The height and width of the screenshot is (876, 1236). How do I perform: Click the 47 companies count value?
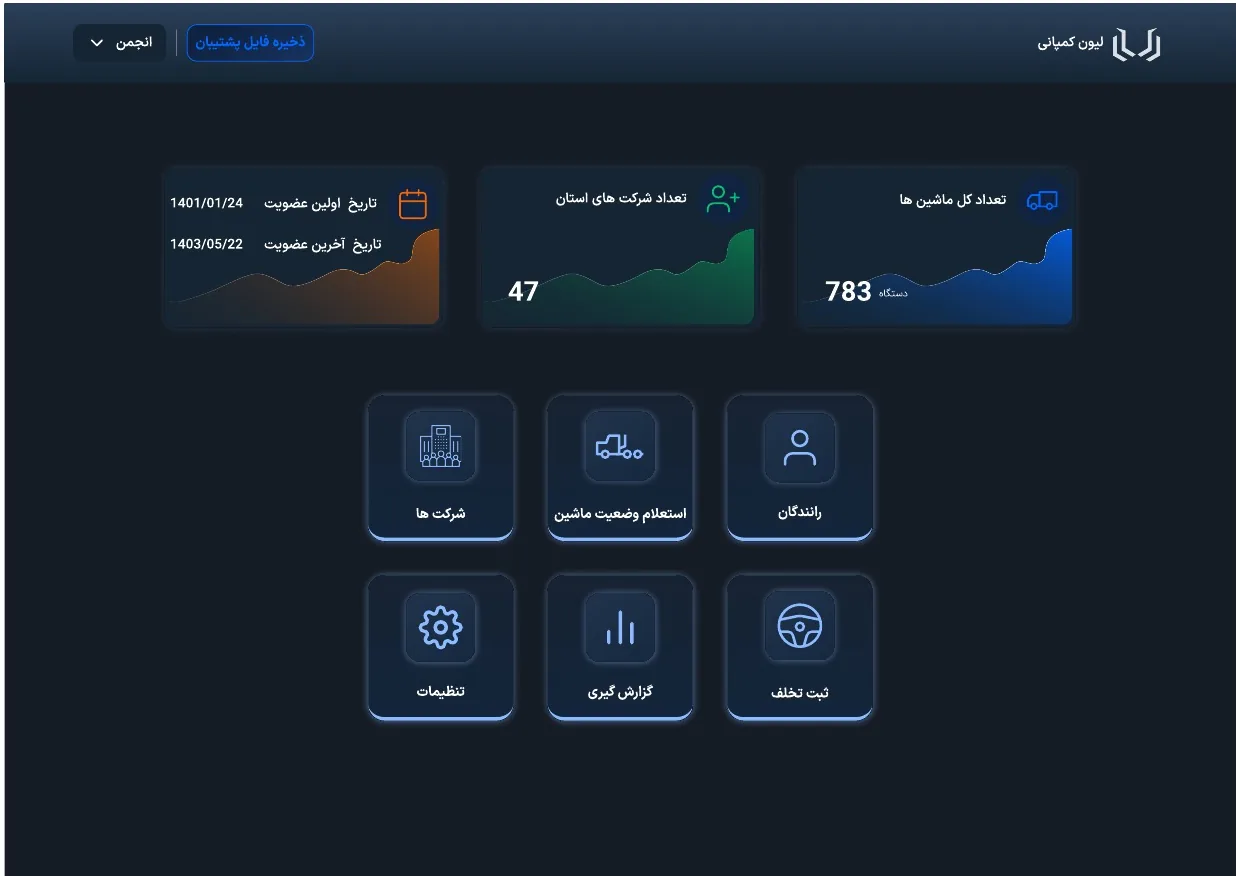point(523,291)
